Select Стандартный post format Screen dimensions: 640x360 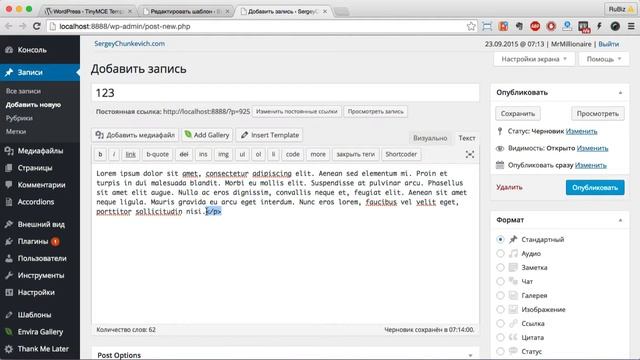pos(500,239)
